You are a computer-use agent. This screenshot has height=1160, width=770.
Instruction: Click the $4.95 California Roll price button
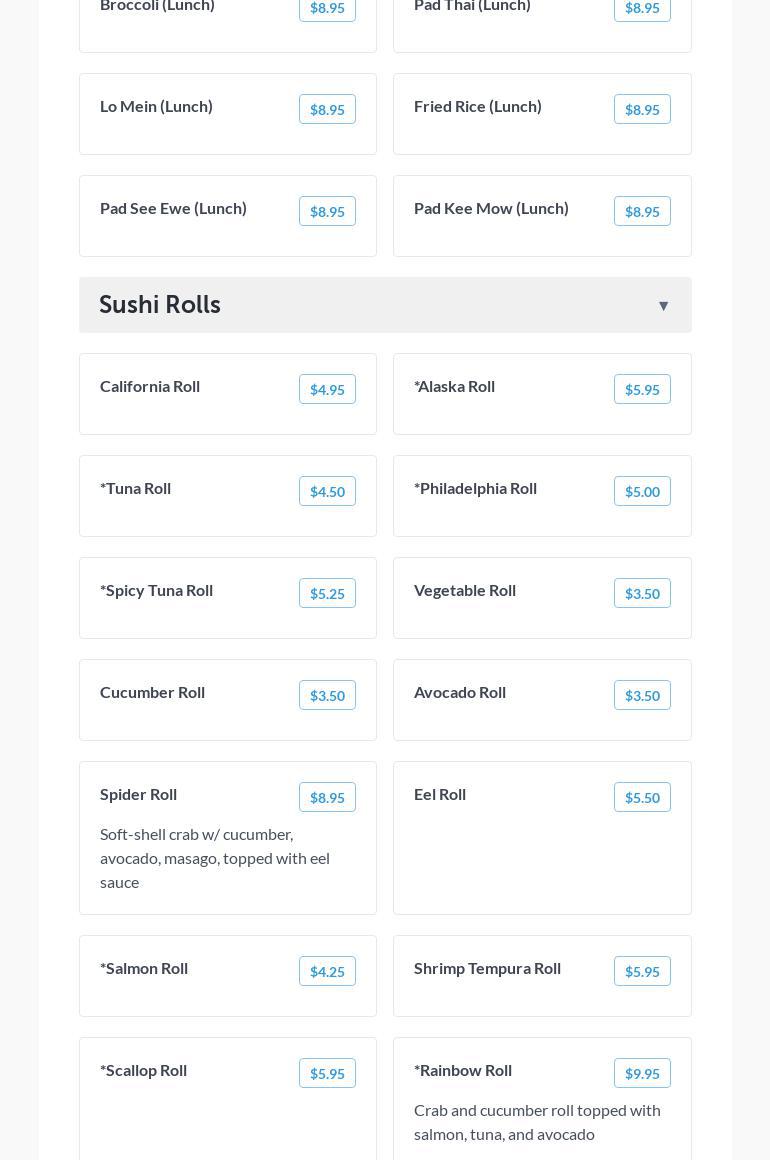[327, 390]
